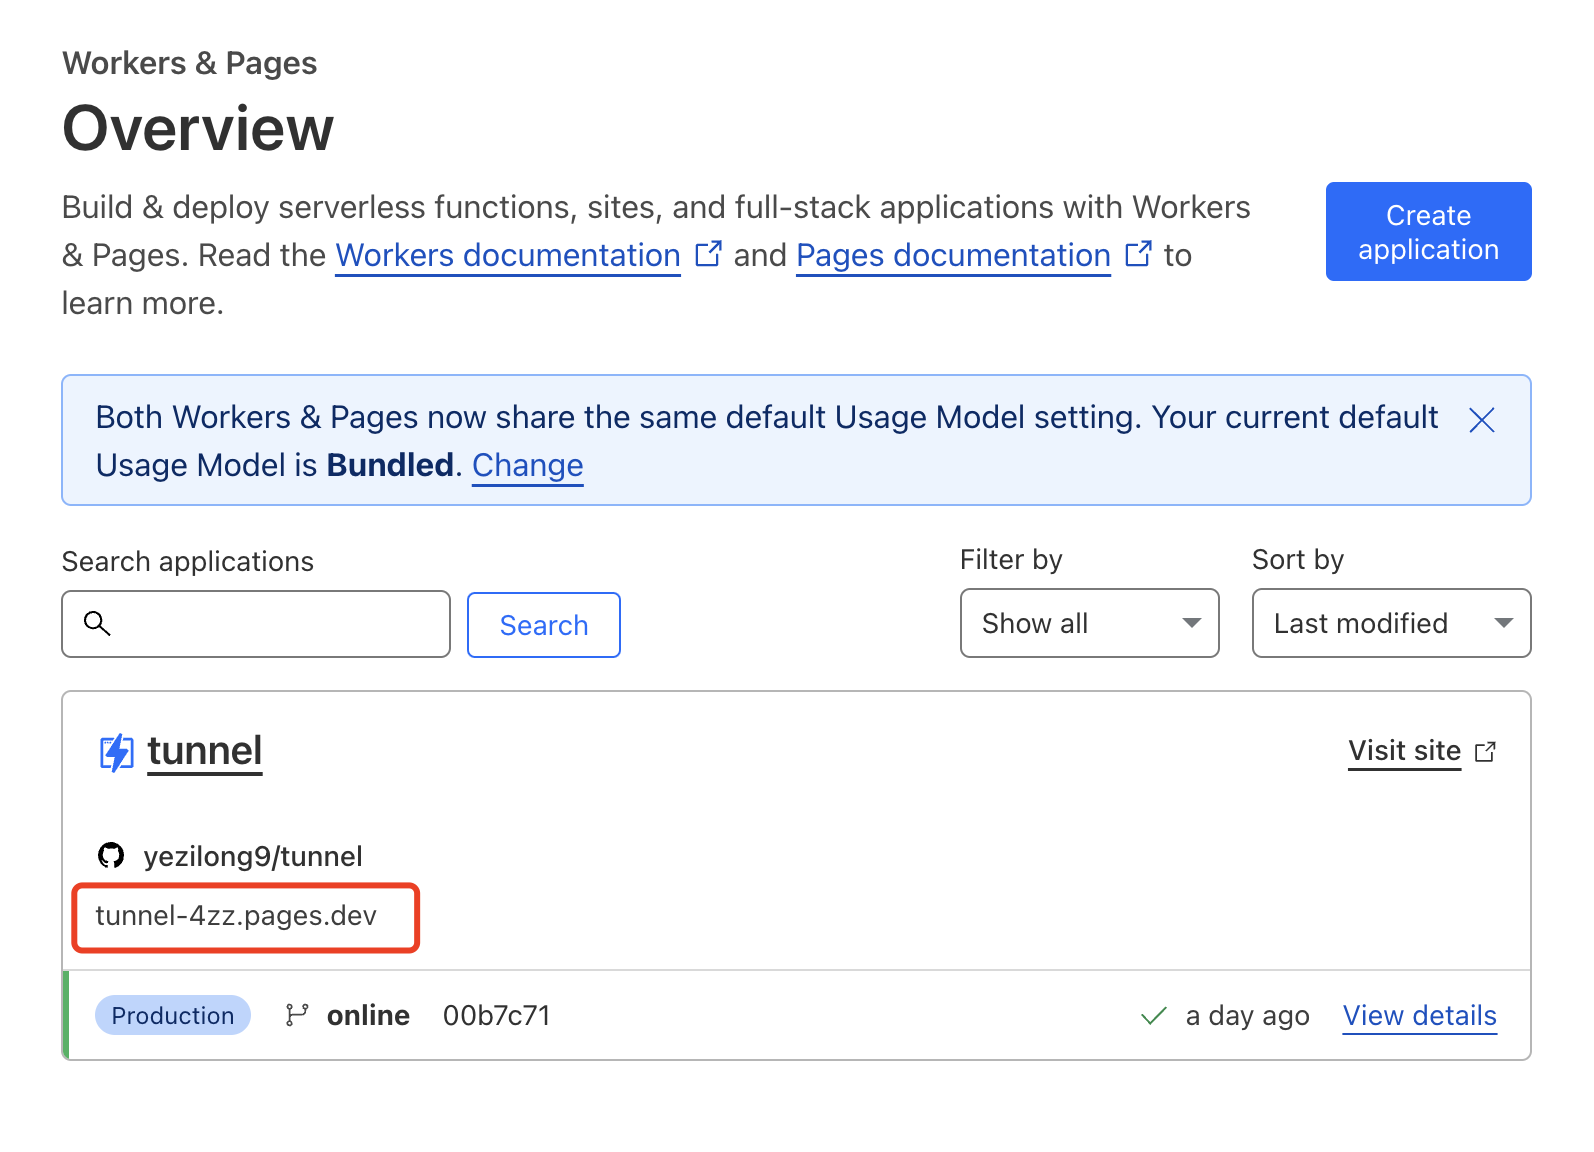Click the git branch icon before online
The width and height of the screenshot is (1594, 1152).
(x=297, y=1015)
